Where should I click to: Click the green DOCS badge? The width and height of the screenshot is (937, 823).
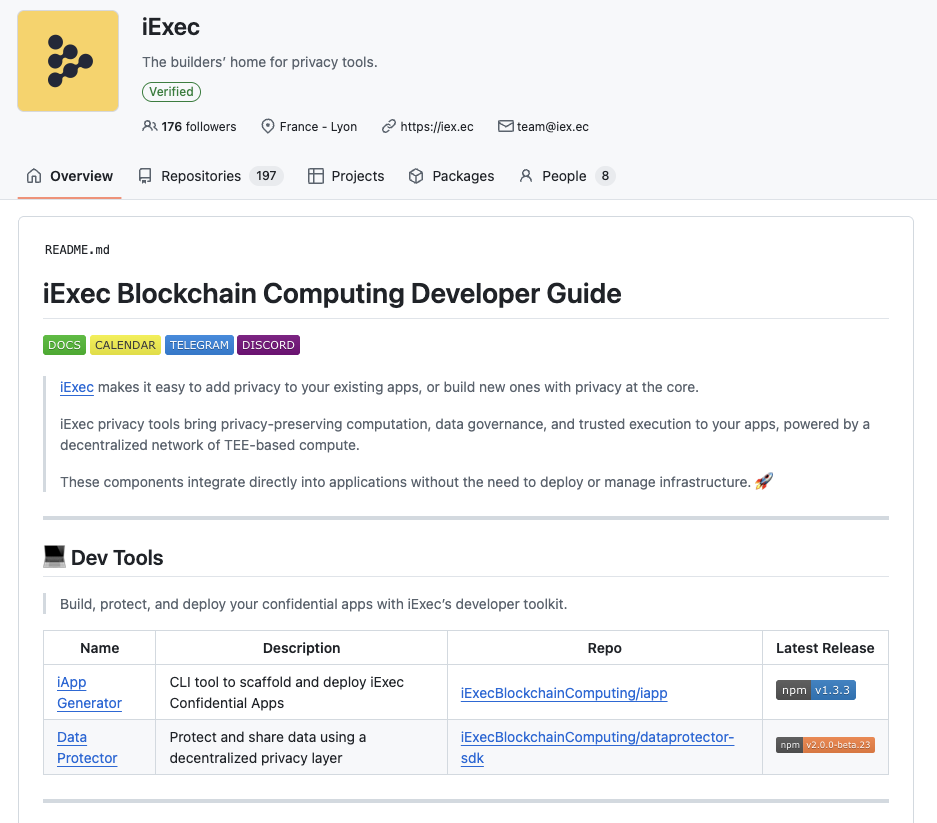click(64, 345)
